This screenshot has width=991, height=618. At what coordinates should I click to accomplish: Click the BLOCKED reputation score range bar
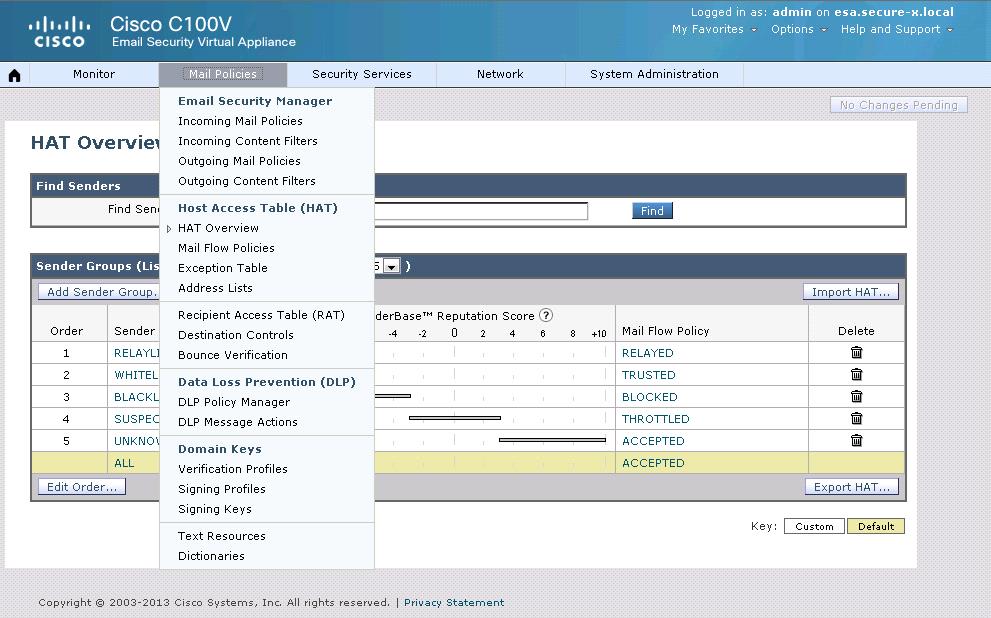[392, 396]
